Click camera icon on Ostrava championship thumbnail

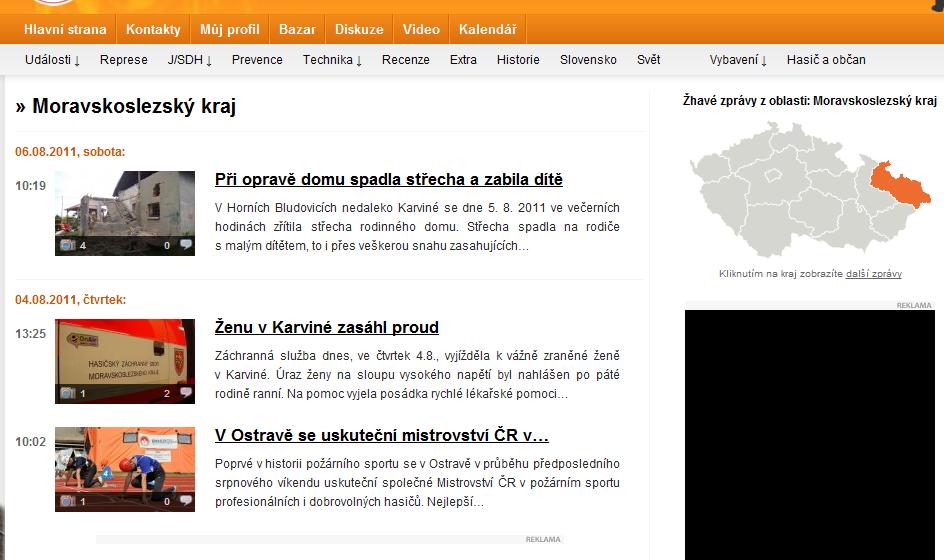(x=67, y=501)
